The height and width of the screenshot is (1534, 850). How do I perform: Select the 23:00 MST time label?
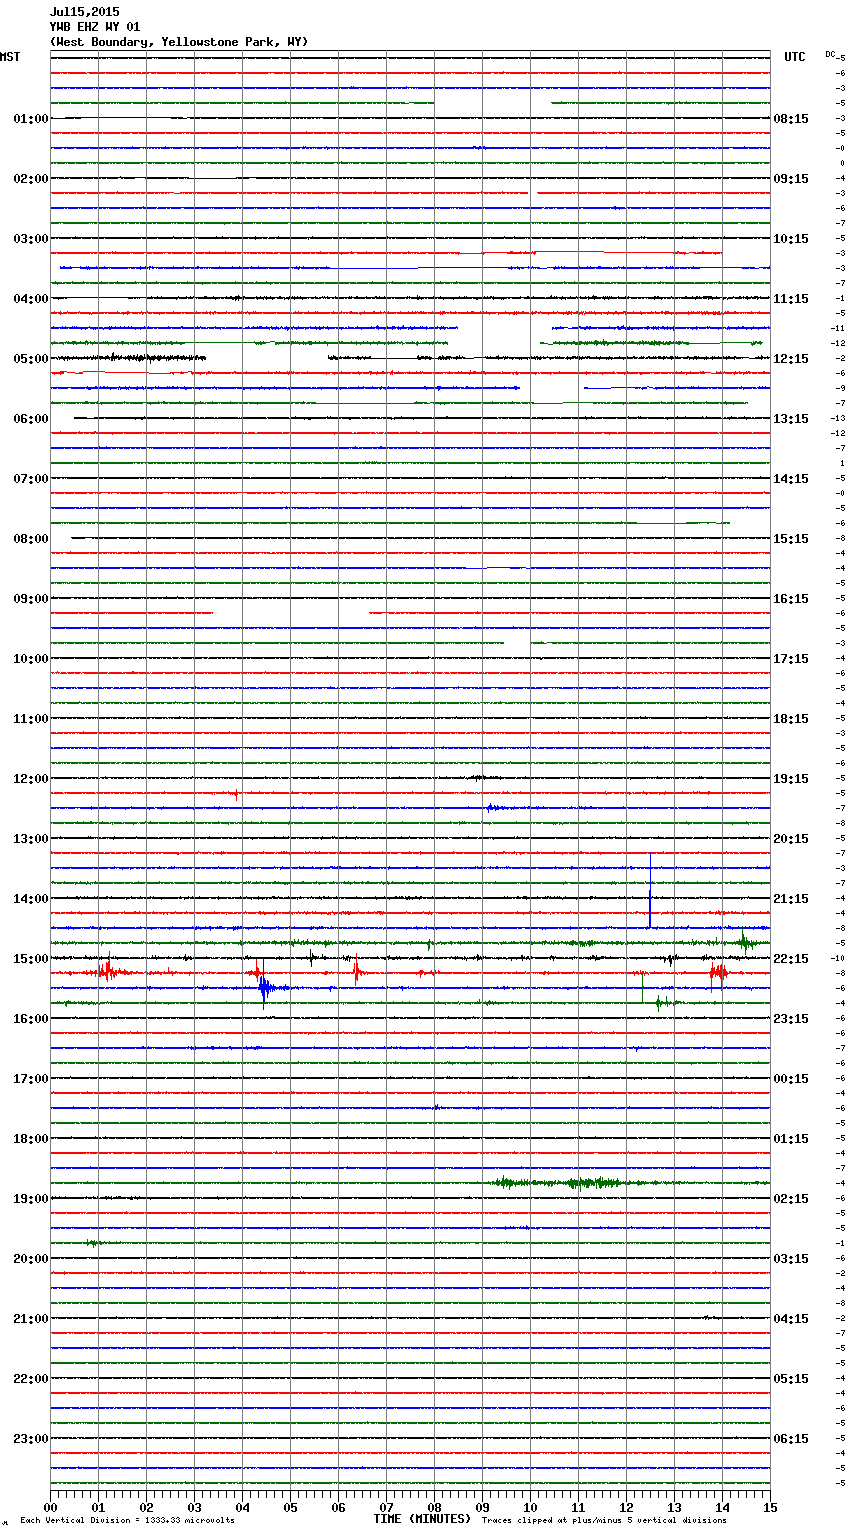31,1439
